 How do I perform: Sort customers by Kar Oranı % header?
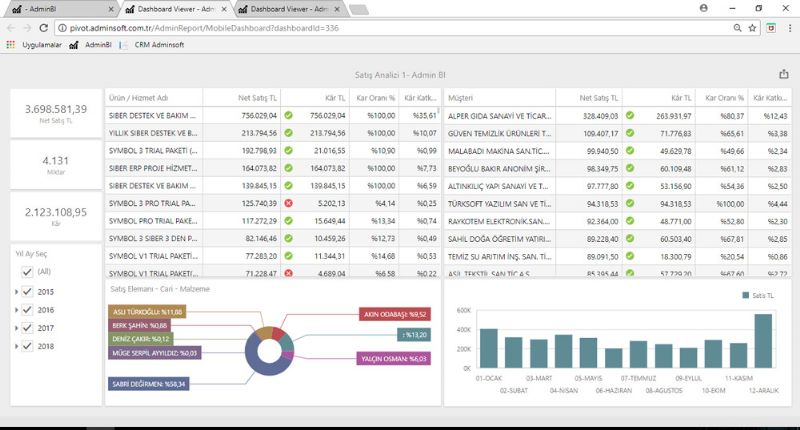(721, 97)
